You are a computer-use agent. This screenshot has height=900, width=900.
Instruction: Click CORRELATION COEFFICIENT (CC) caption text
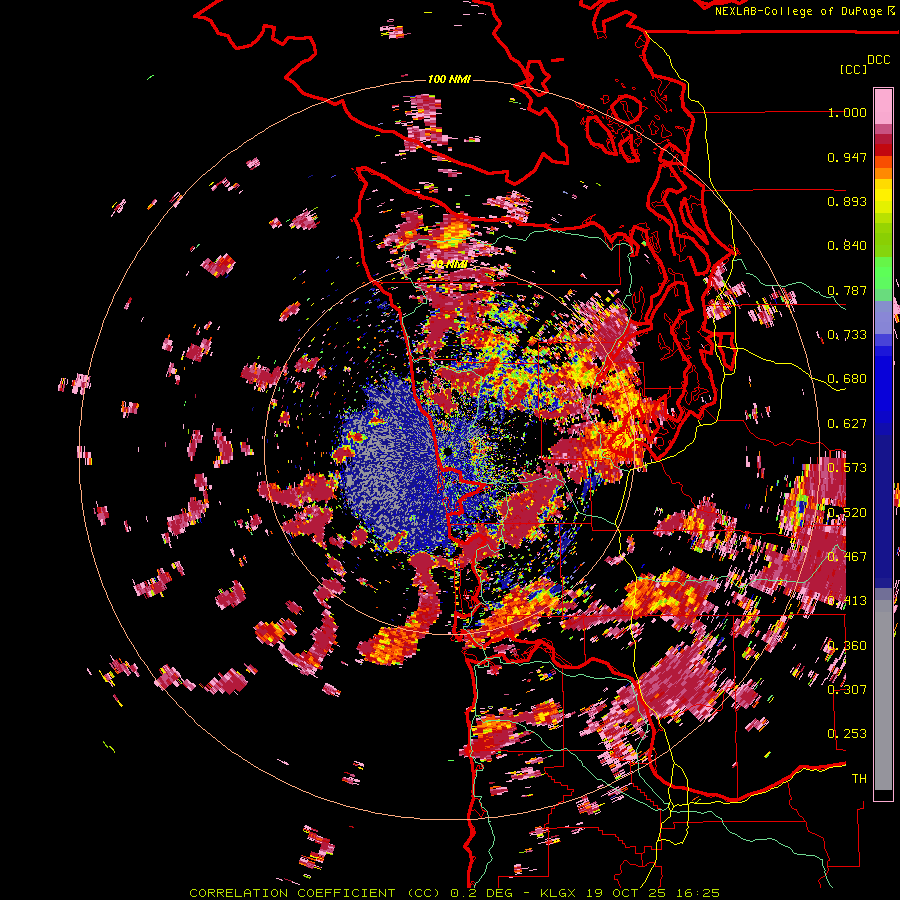pyautogui.click(x=315, y=893)
